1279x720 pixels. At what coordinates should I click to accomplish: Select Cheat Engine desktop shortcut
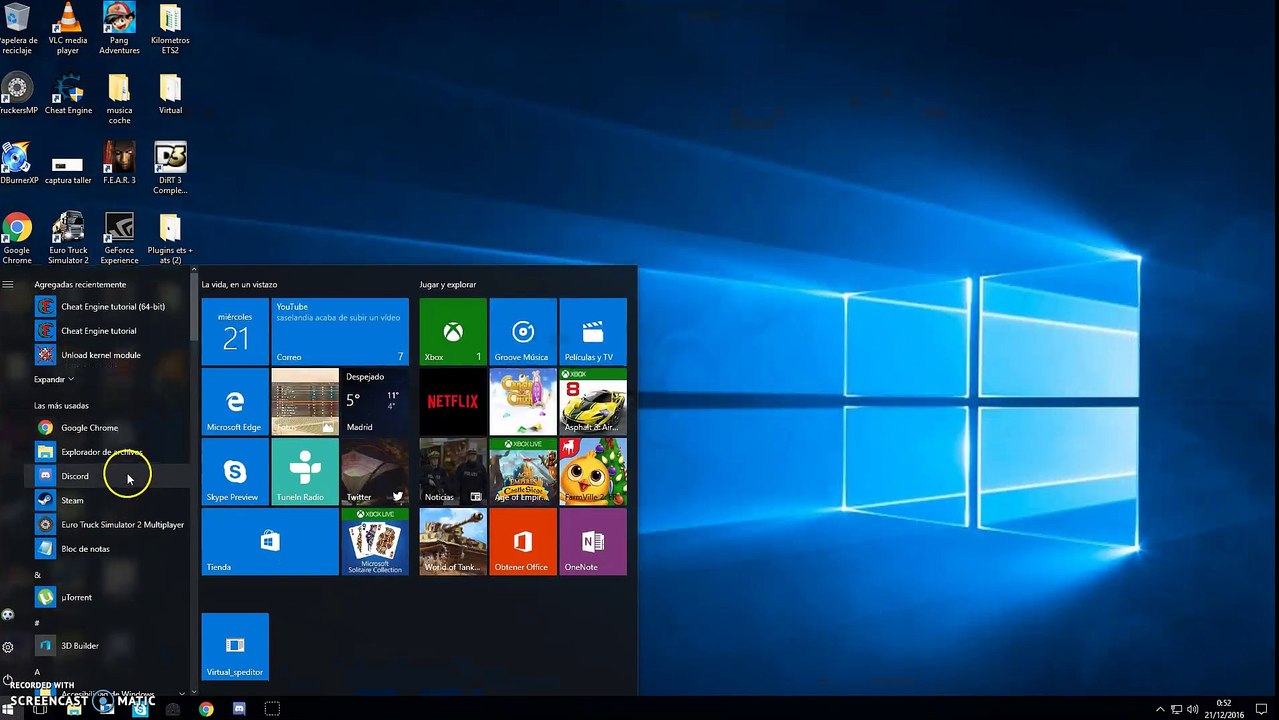68,94
